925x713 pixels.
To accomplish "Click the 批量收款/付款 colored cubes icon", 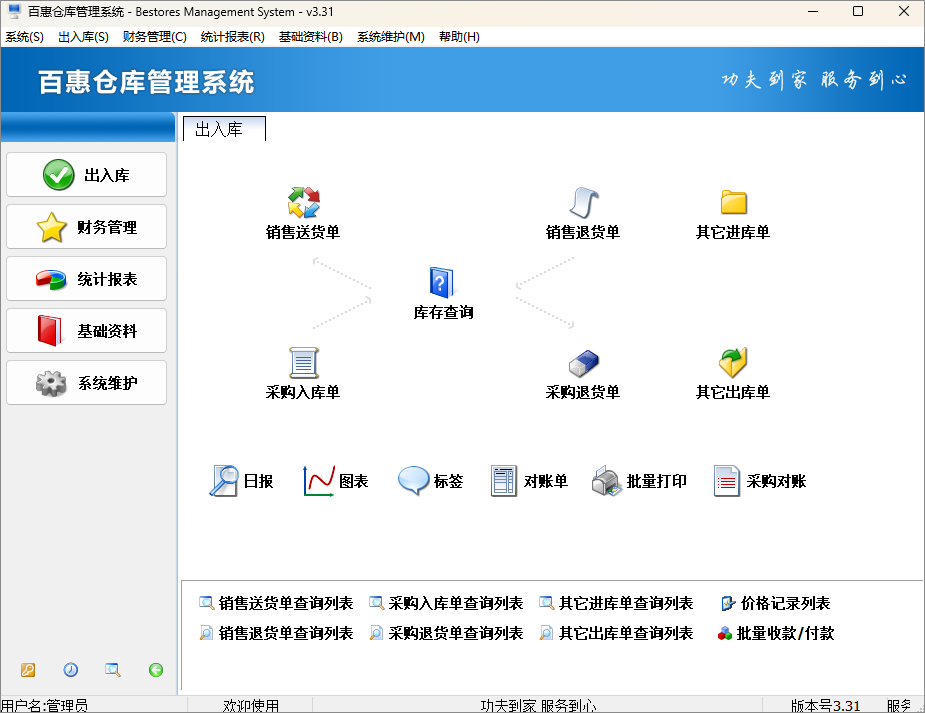I will pos(725,633).
